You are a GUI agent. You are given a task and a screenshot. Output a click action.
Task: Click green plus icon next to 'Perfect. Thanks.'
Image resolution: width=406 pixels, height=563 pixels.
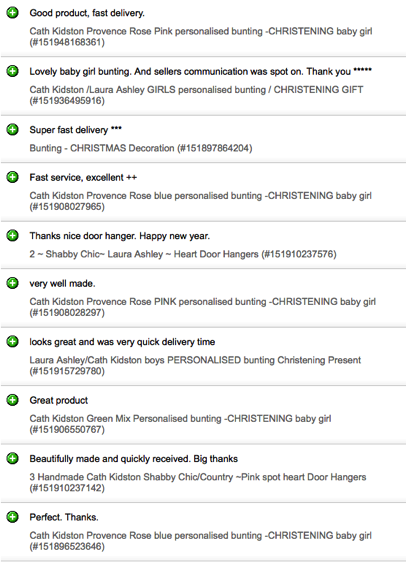13,517
